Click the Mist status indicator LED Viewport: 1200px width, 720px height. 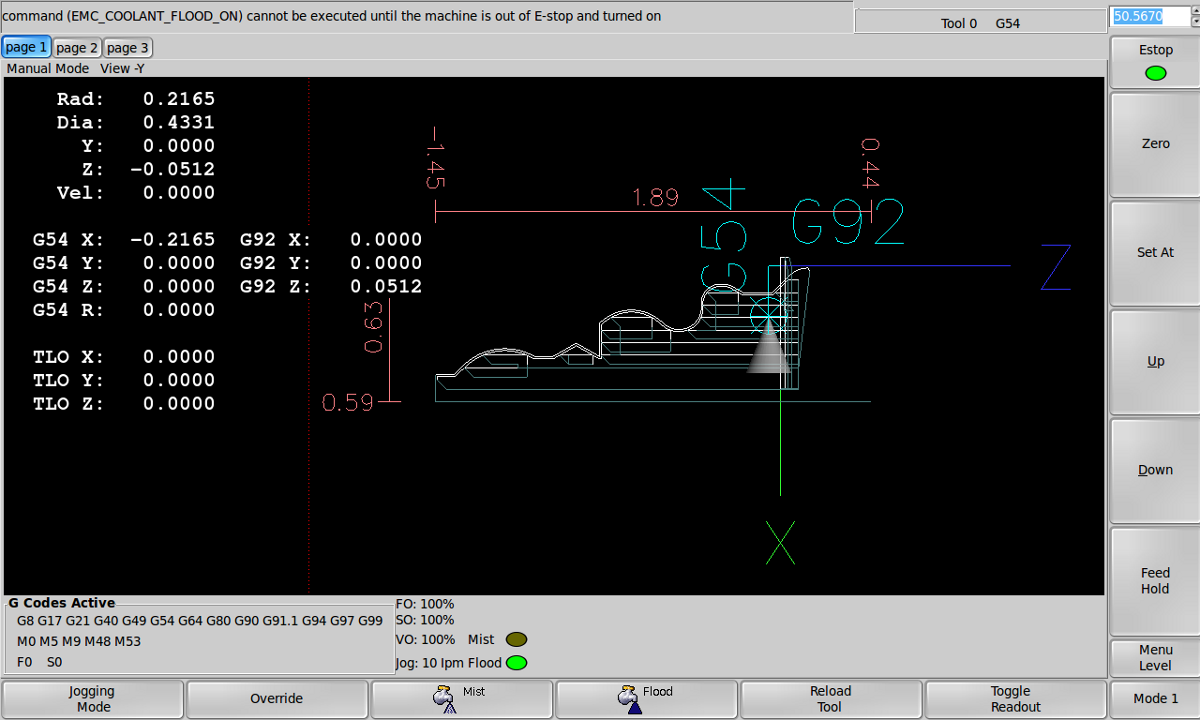tap(517, 640)
